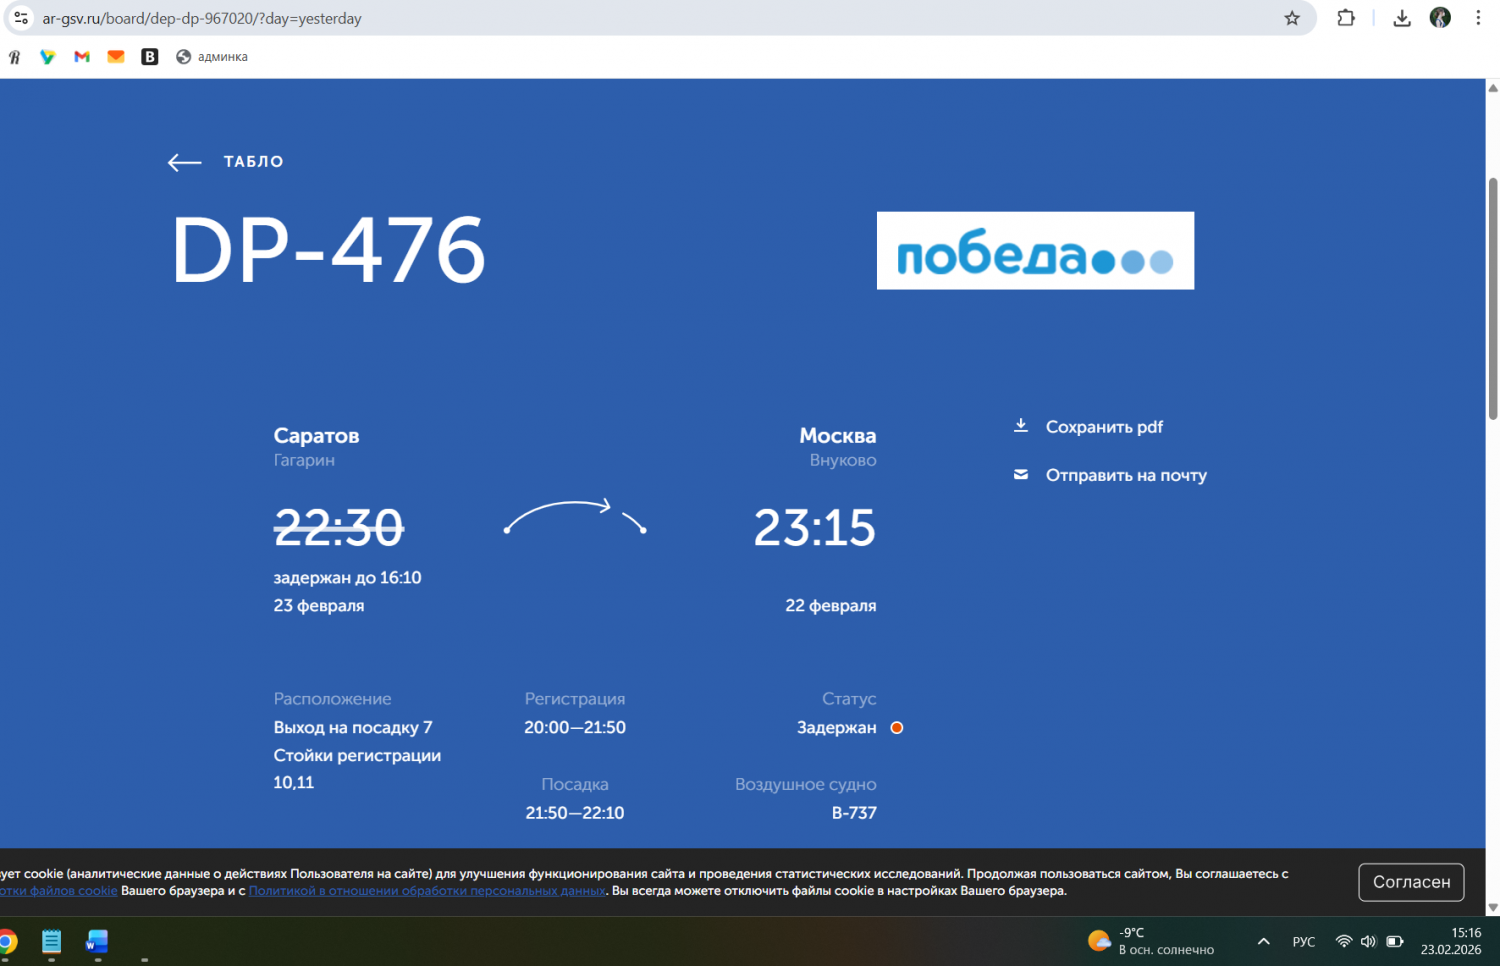
Task: Open the админка bookmark
Action: point(212,57)
